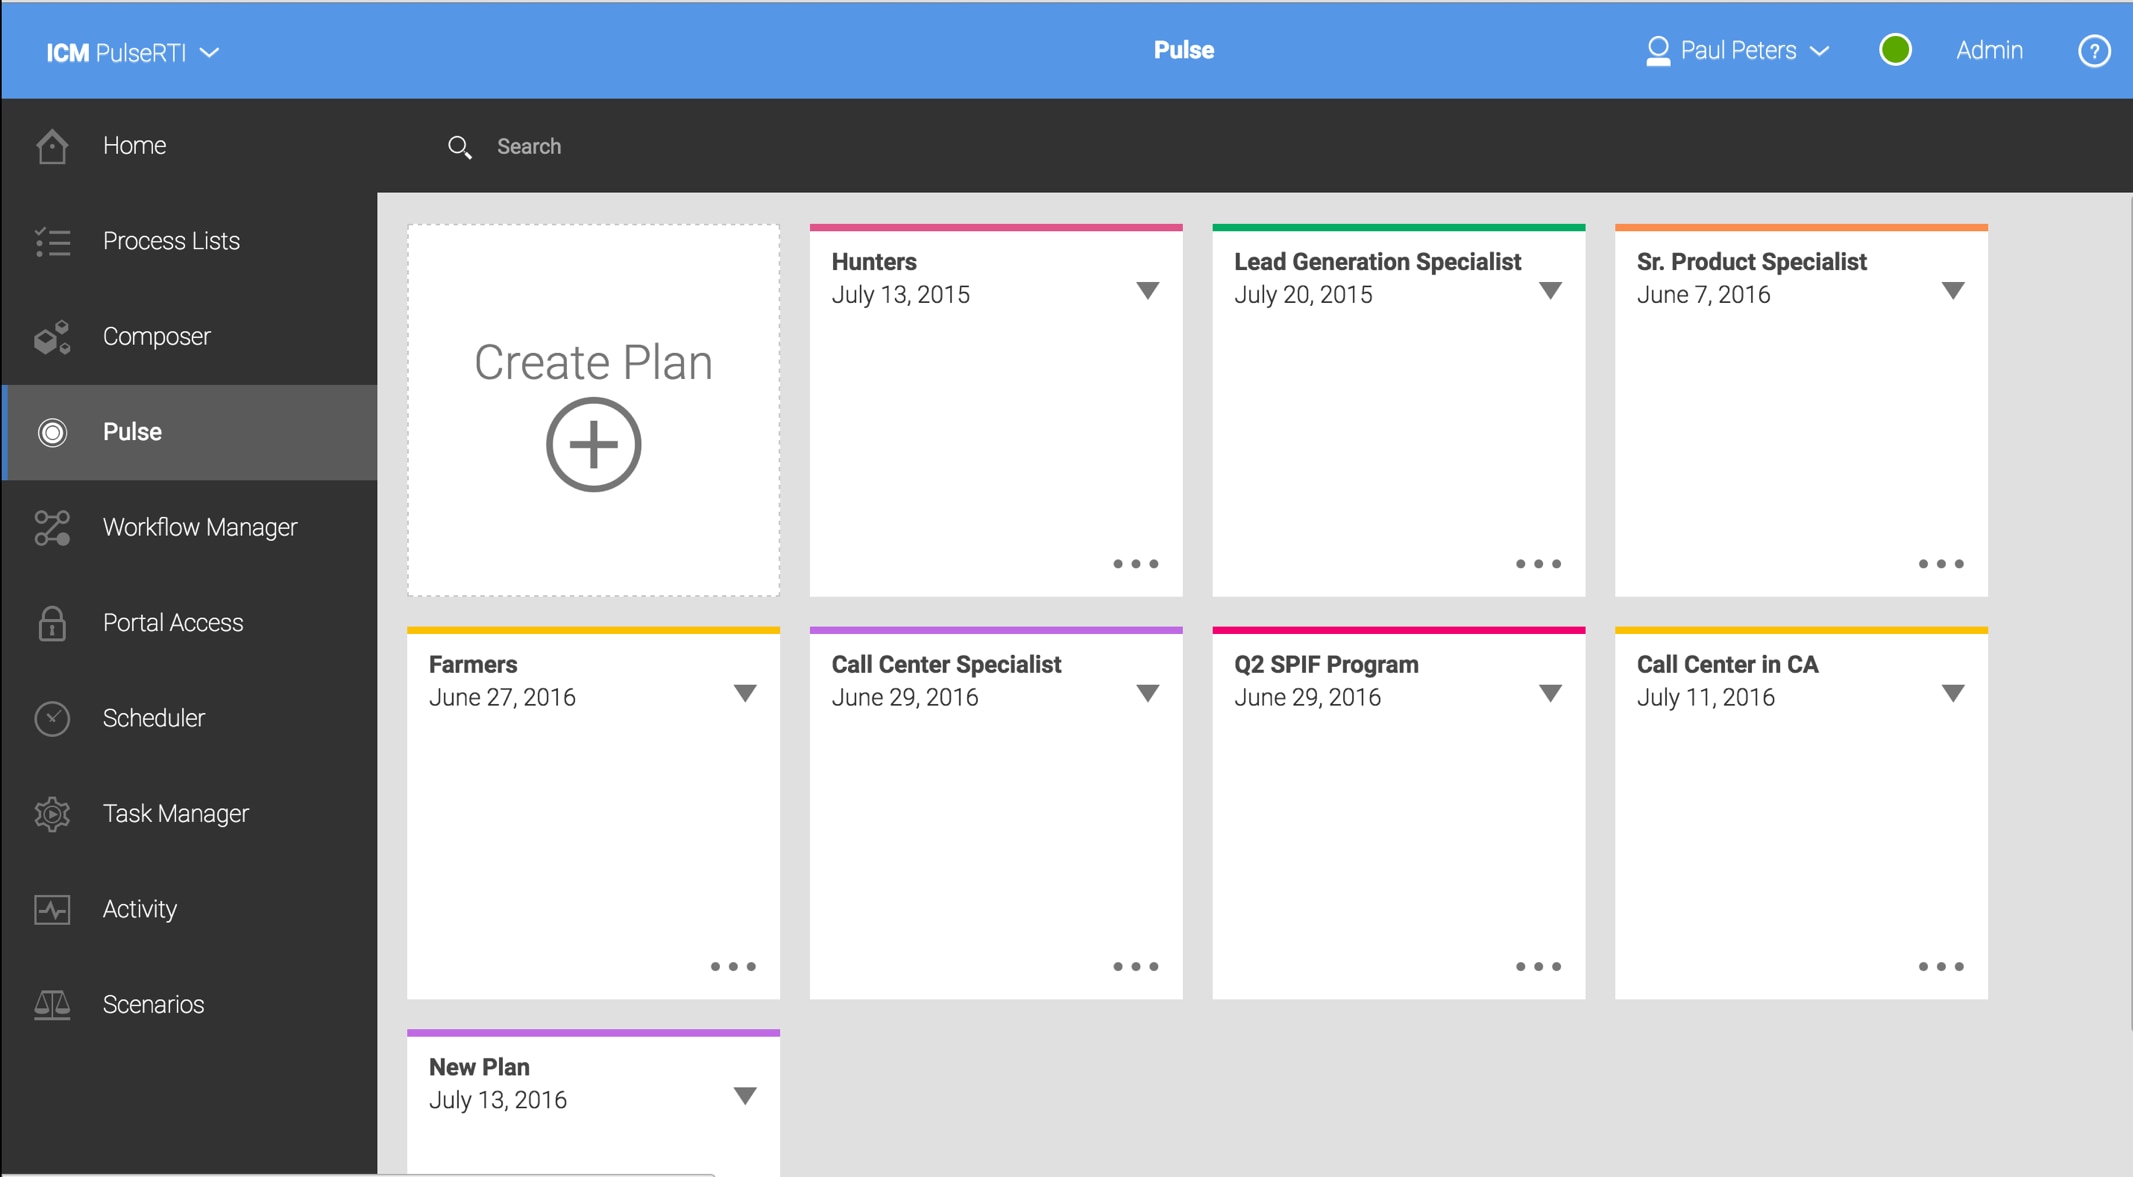Viewport: 2133px width, 1177px height.
Task: Click the Scheduler clock icon
Action: coord(52,718)
